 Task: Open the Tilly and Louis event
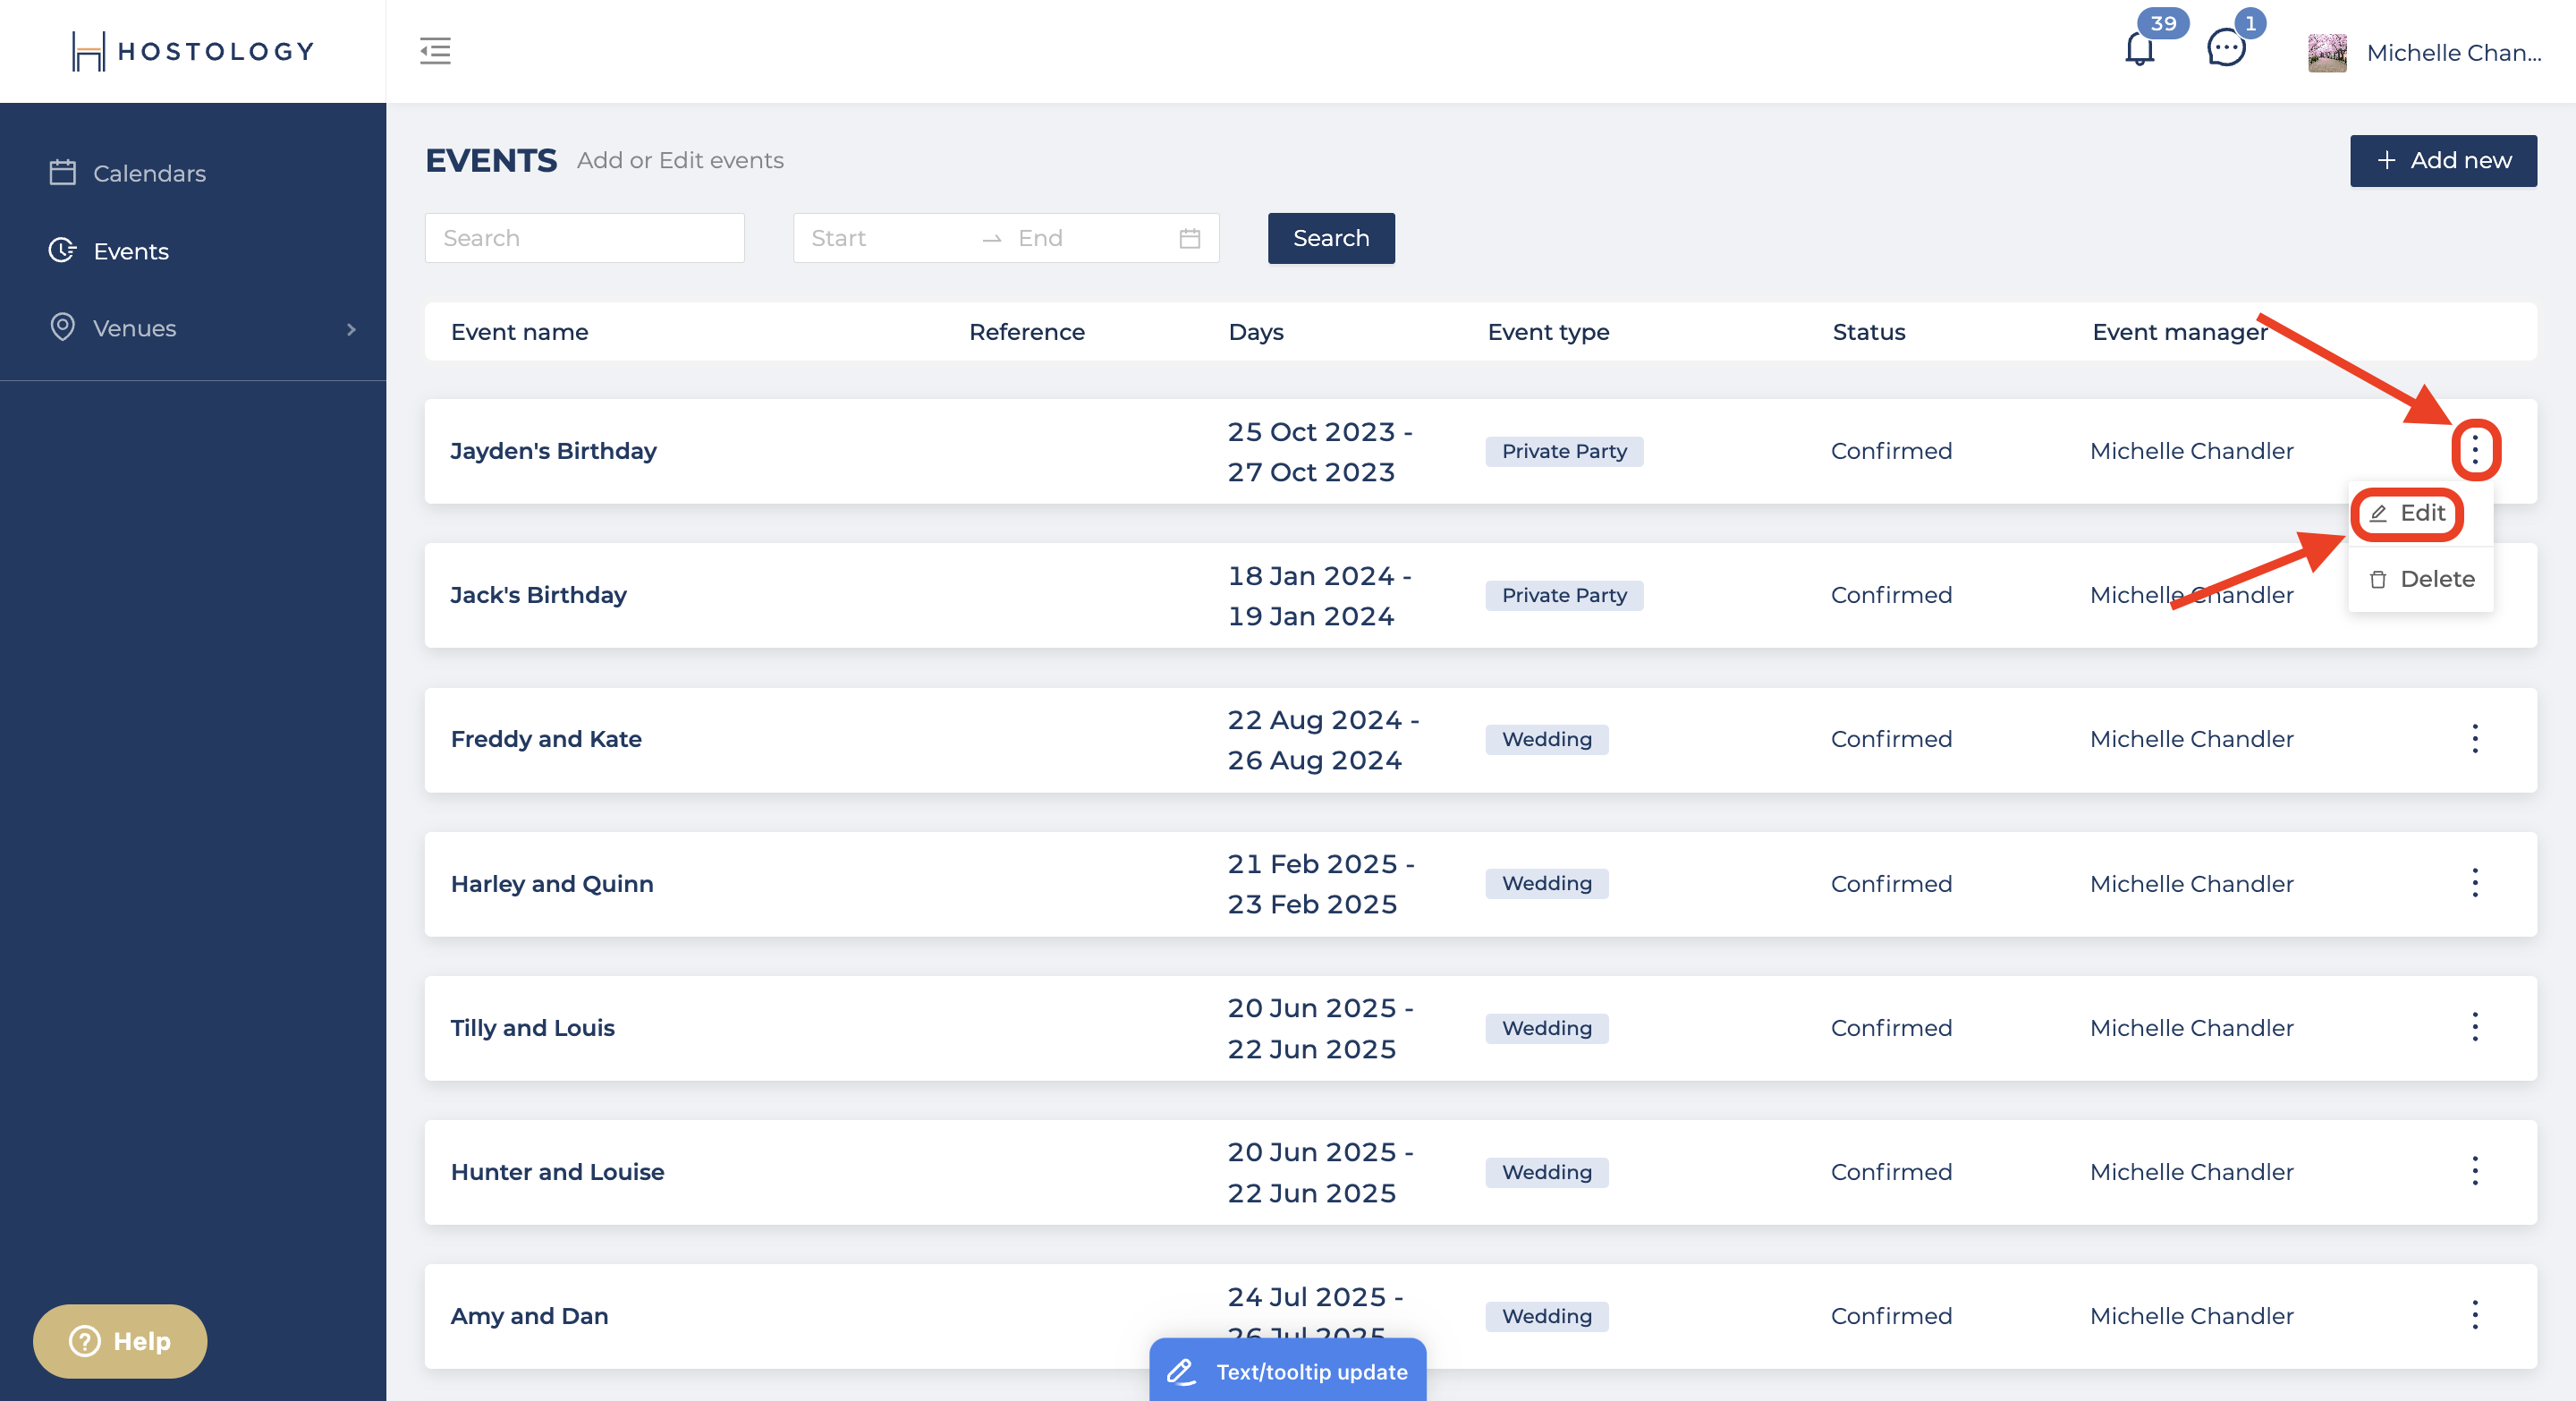[532, 1028]
